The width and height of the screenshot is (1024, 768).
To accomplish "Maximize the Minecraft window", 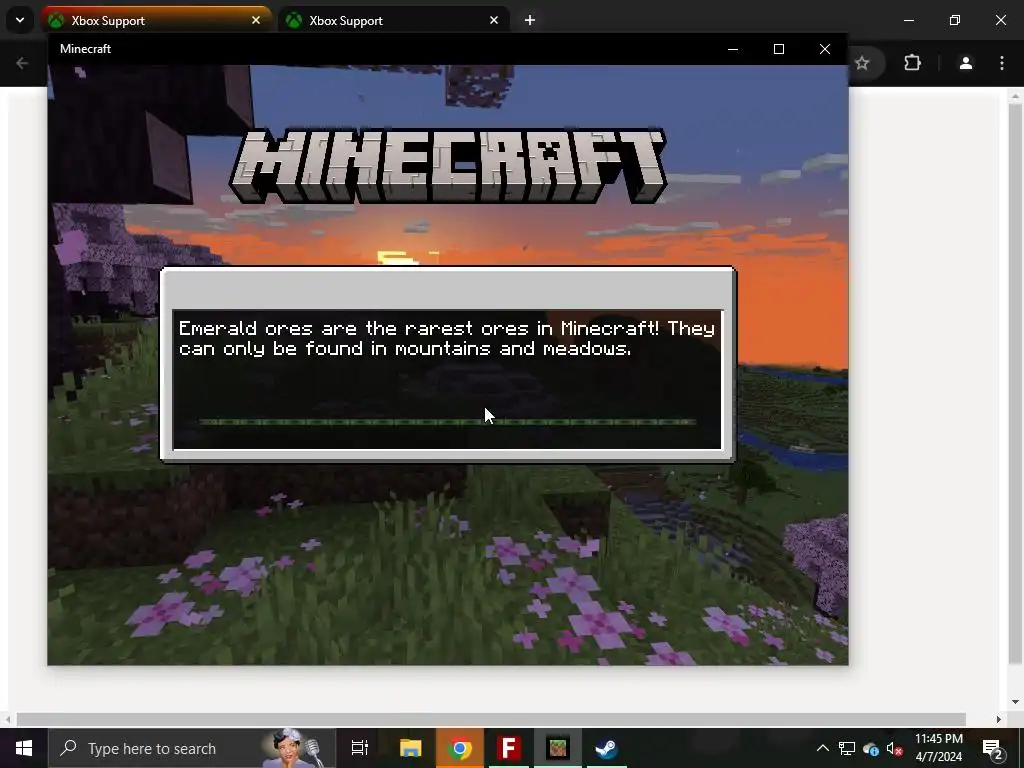I will 778,49.
